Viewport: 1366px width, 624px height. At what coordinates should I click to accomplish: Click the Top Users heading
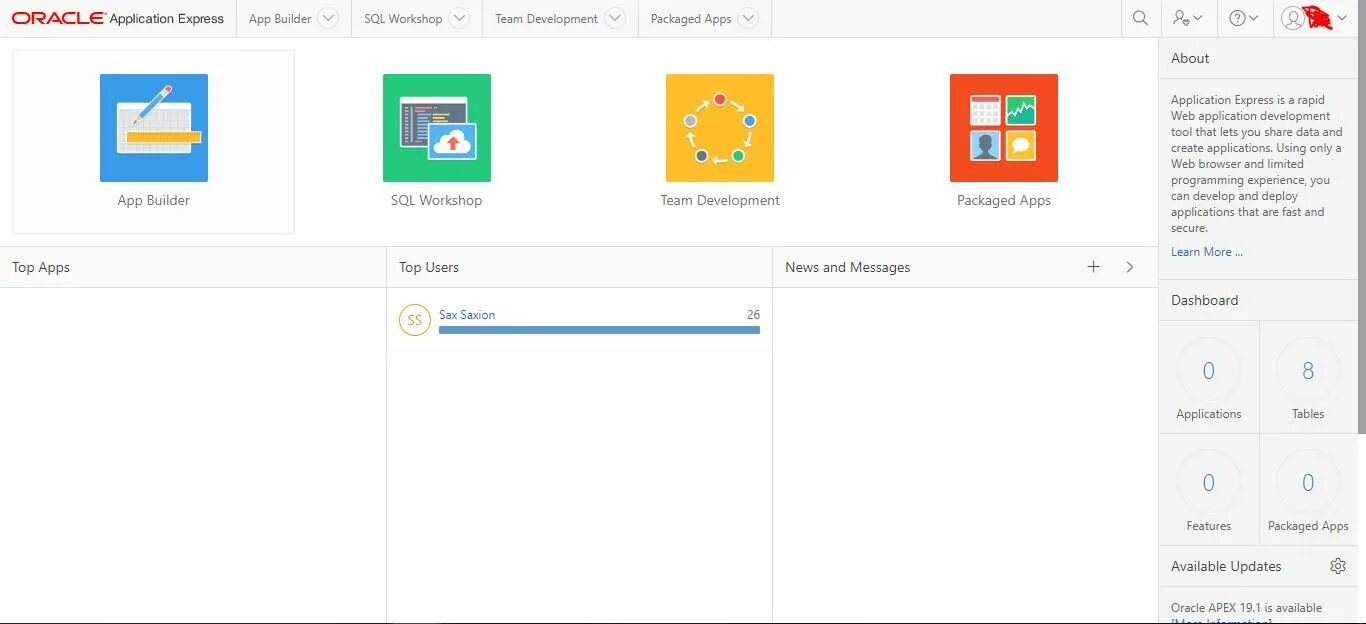[x=429, y=267]
